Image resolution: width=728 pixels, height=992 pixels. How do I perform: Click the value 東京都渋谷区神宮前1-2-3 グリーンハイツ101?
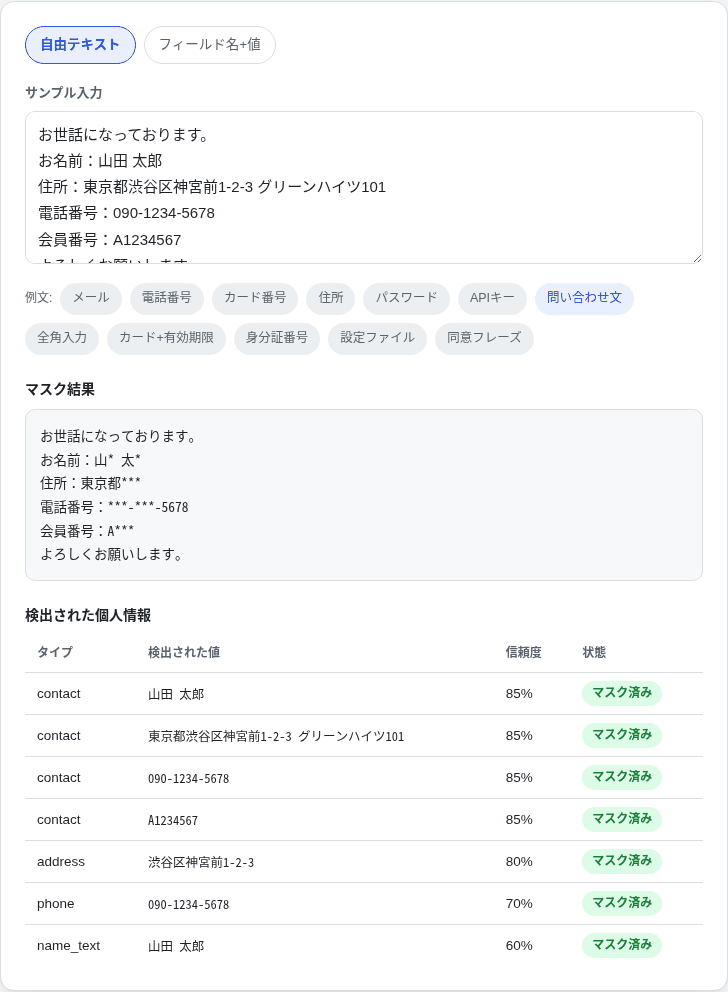(276, 736)
